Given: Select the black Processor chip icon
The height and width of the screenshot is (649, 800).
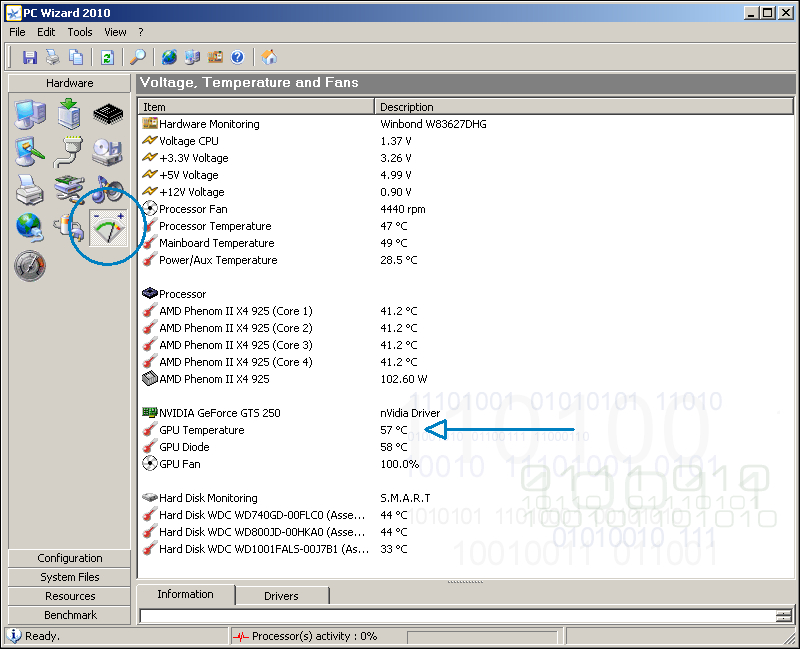Looking at the screenshot, I should (108, 114).
